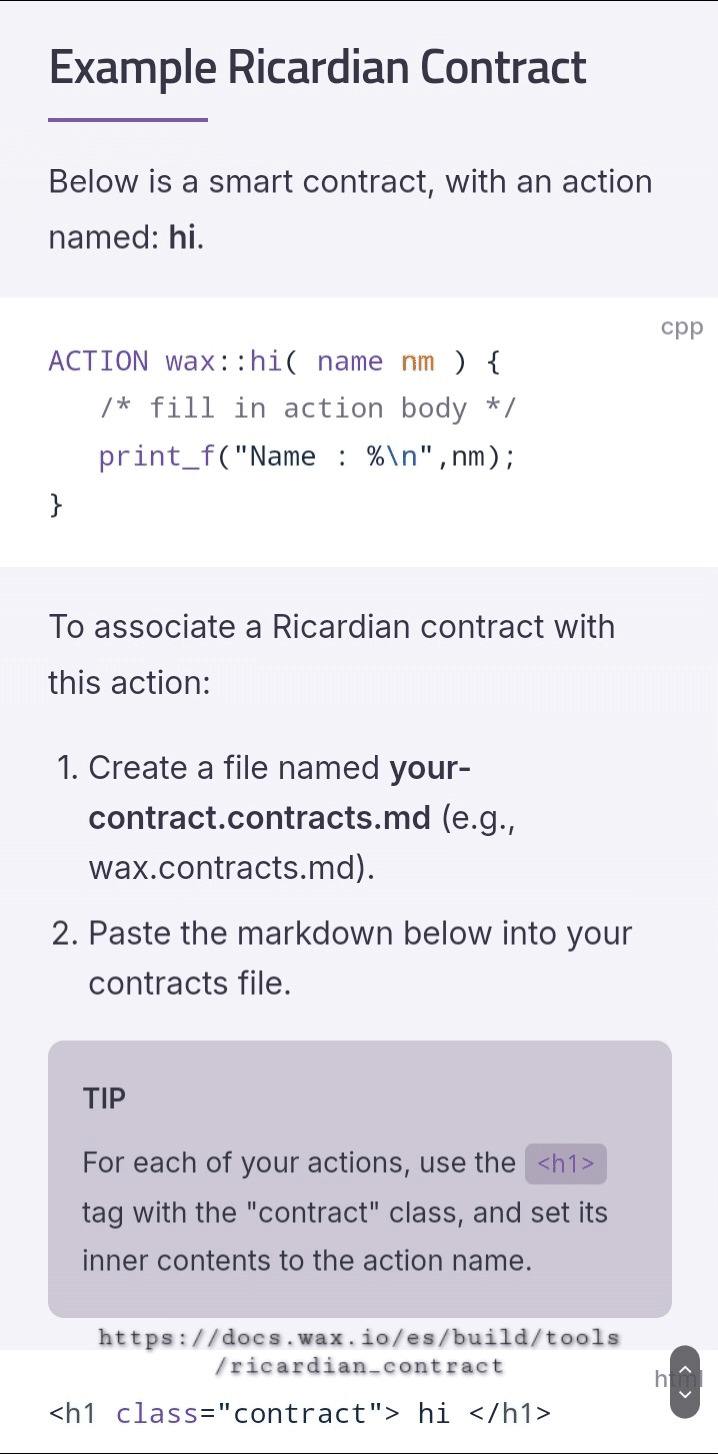Viewport: 718px width, 1454px height.
Task: Click the purple underline below heading
Action: (128, 120)
